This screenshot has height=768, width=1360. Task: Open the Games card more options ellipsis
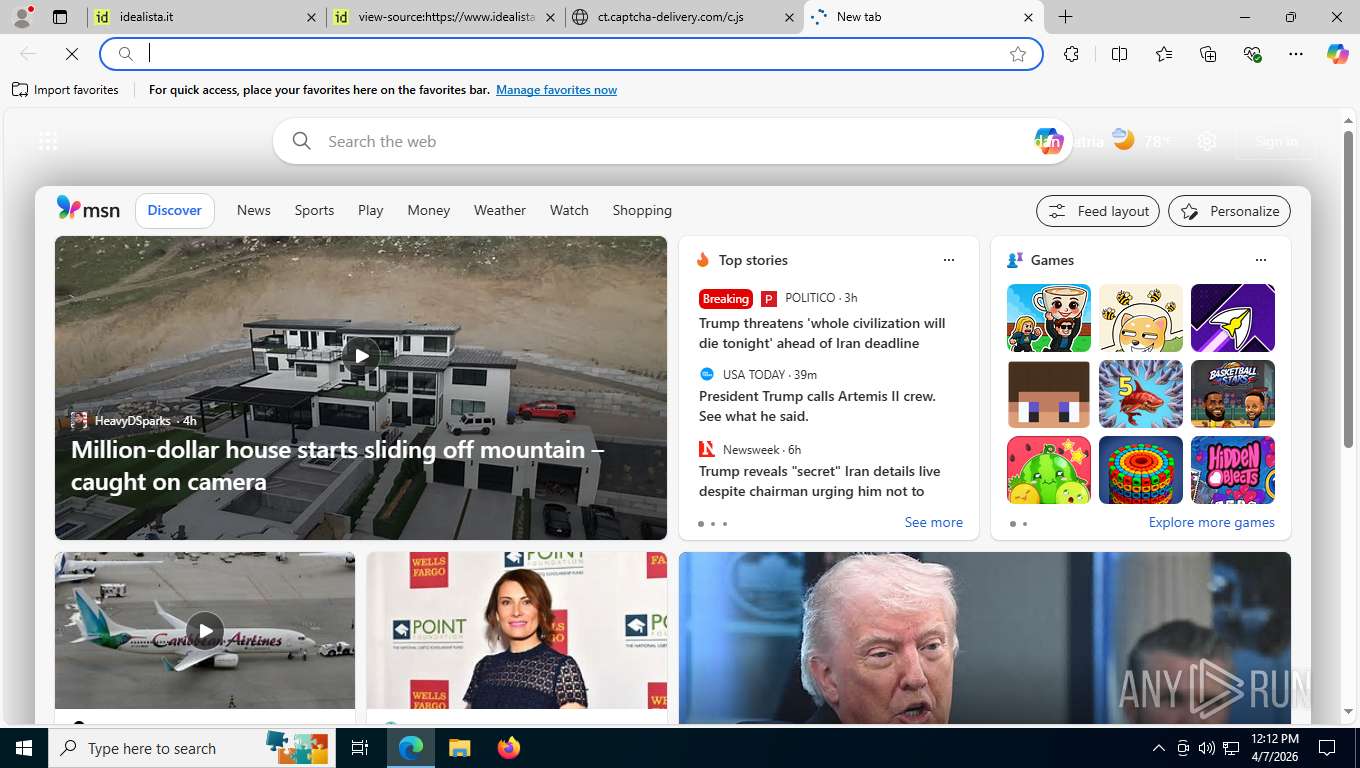coord(1261,260)
